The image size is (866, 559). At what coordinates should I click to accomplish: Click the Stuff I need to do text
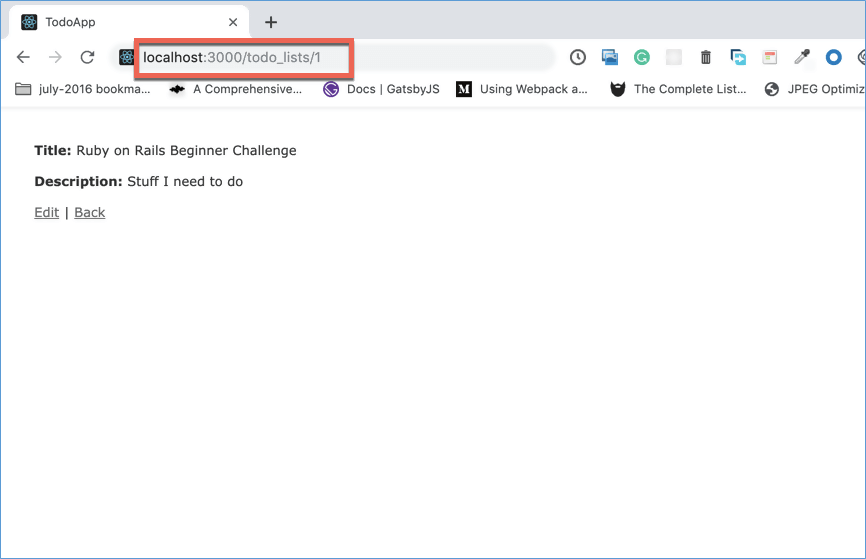(x=185, y=182)
